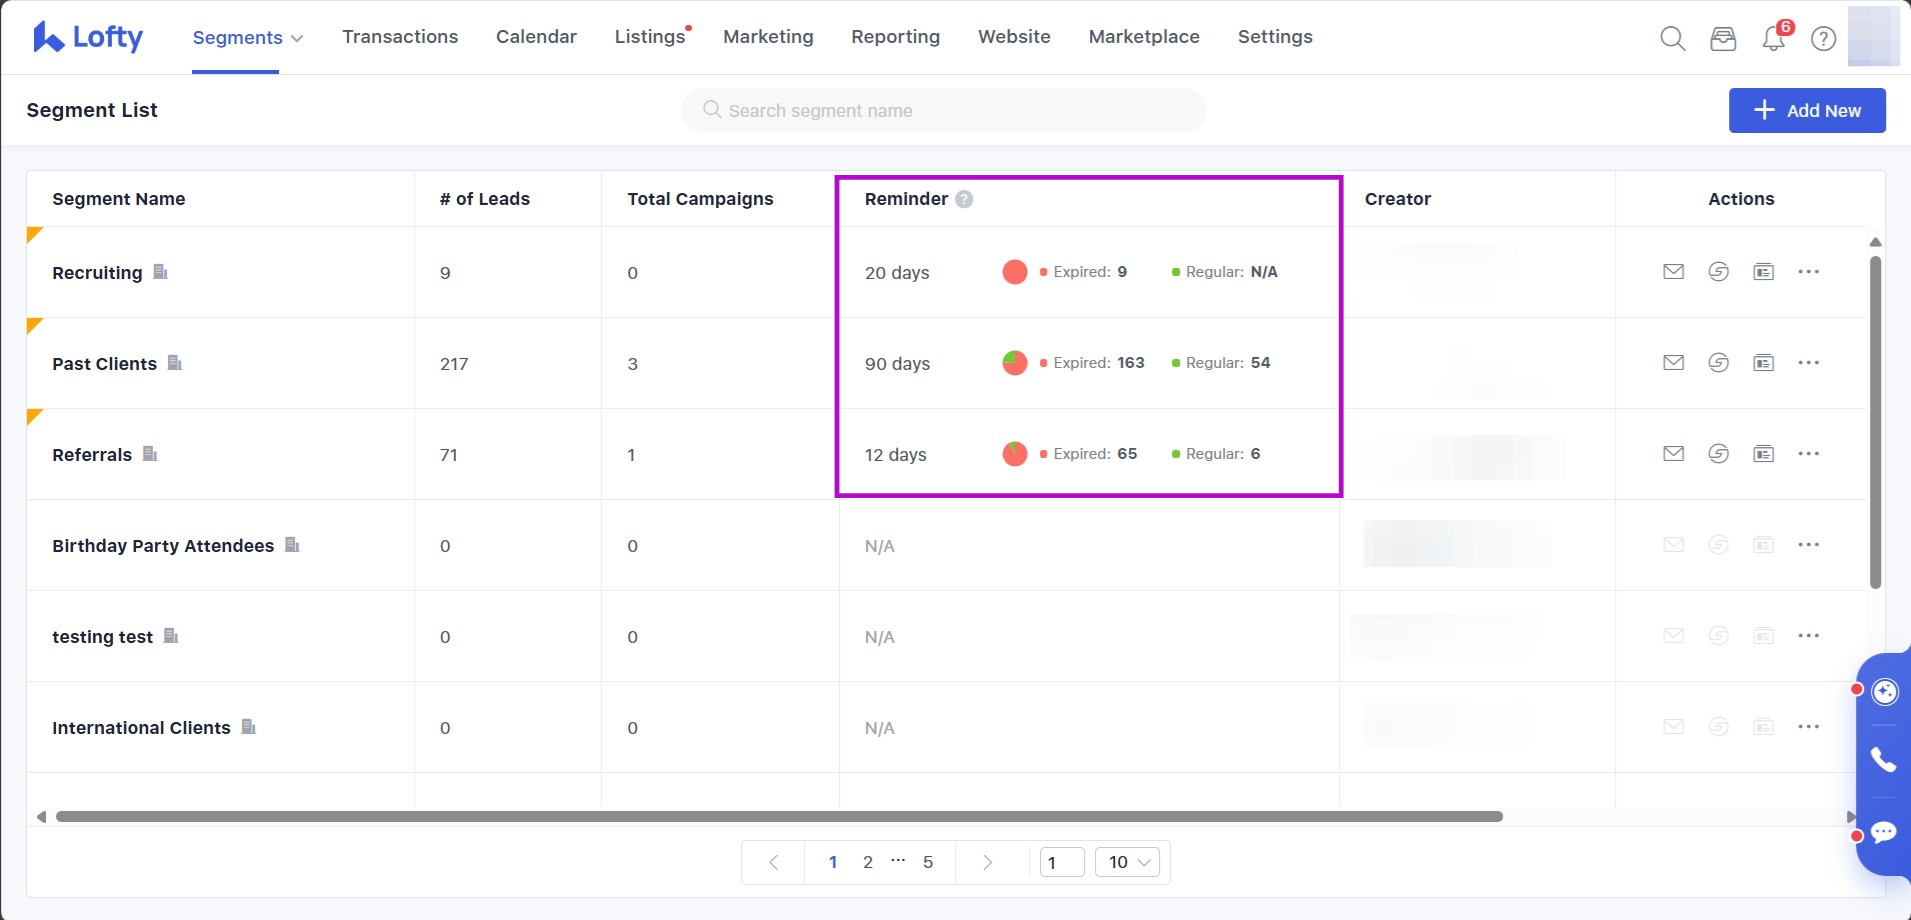The image size is (1911, 920).
Task: Click the horizontal scrollbar of the table
Action: 778,817
